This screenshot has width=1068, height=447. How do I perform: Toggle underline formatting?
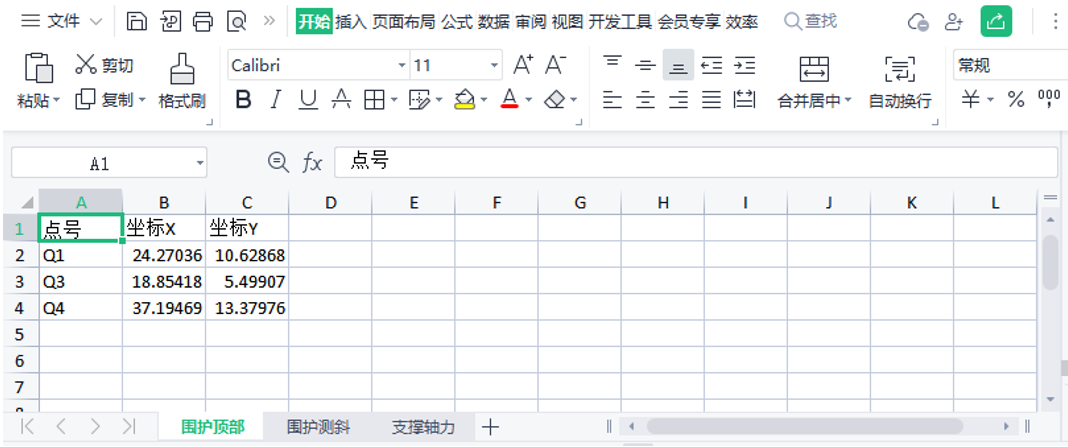(308, 99)
